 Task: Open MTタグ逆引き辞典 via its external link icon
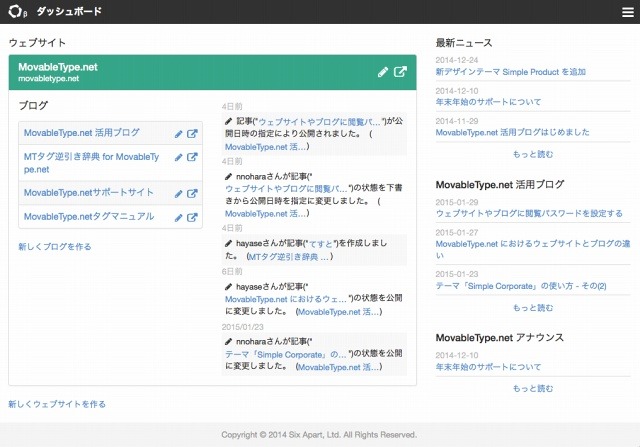(192, 157)
